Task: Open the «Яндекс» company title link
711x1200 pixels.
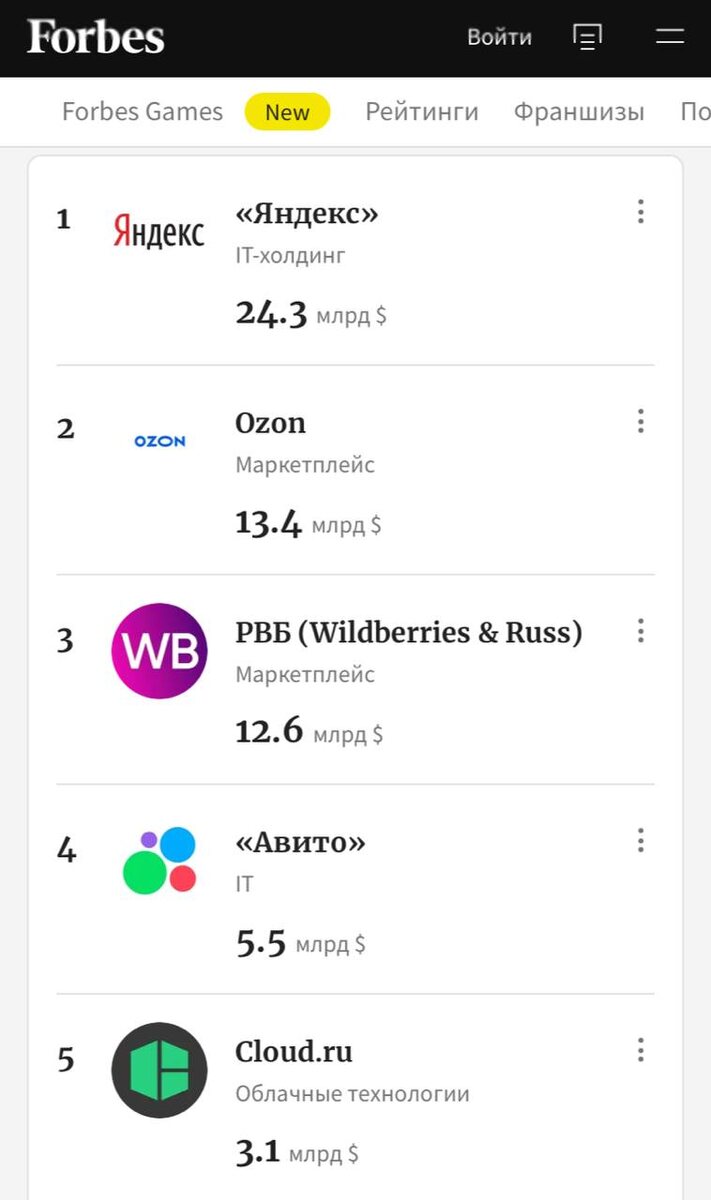Action: [x=307, y=214]
